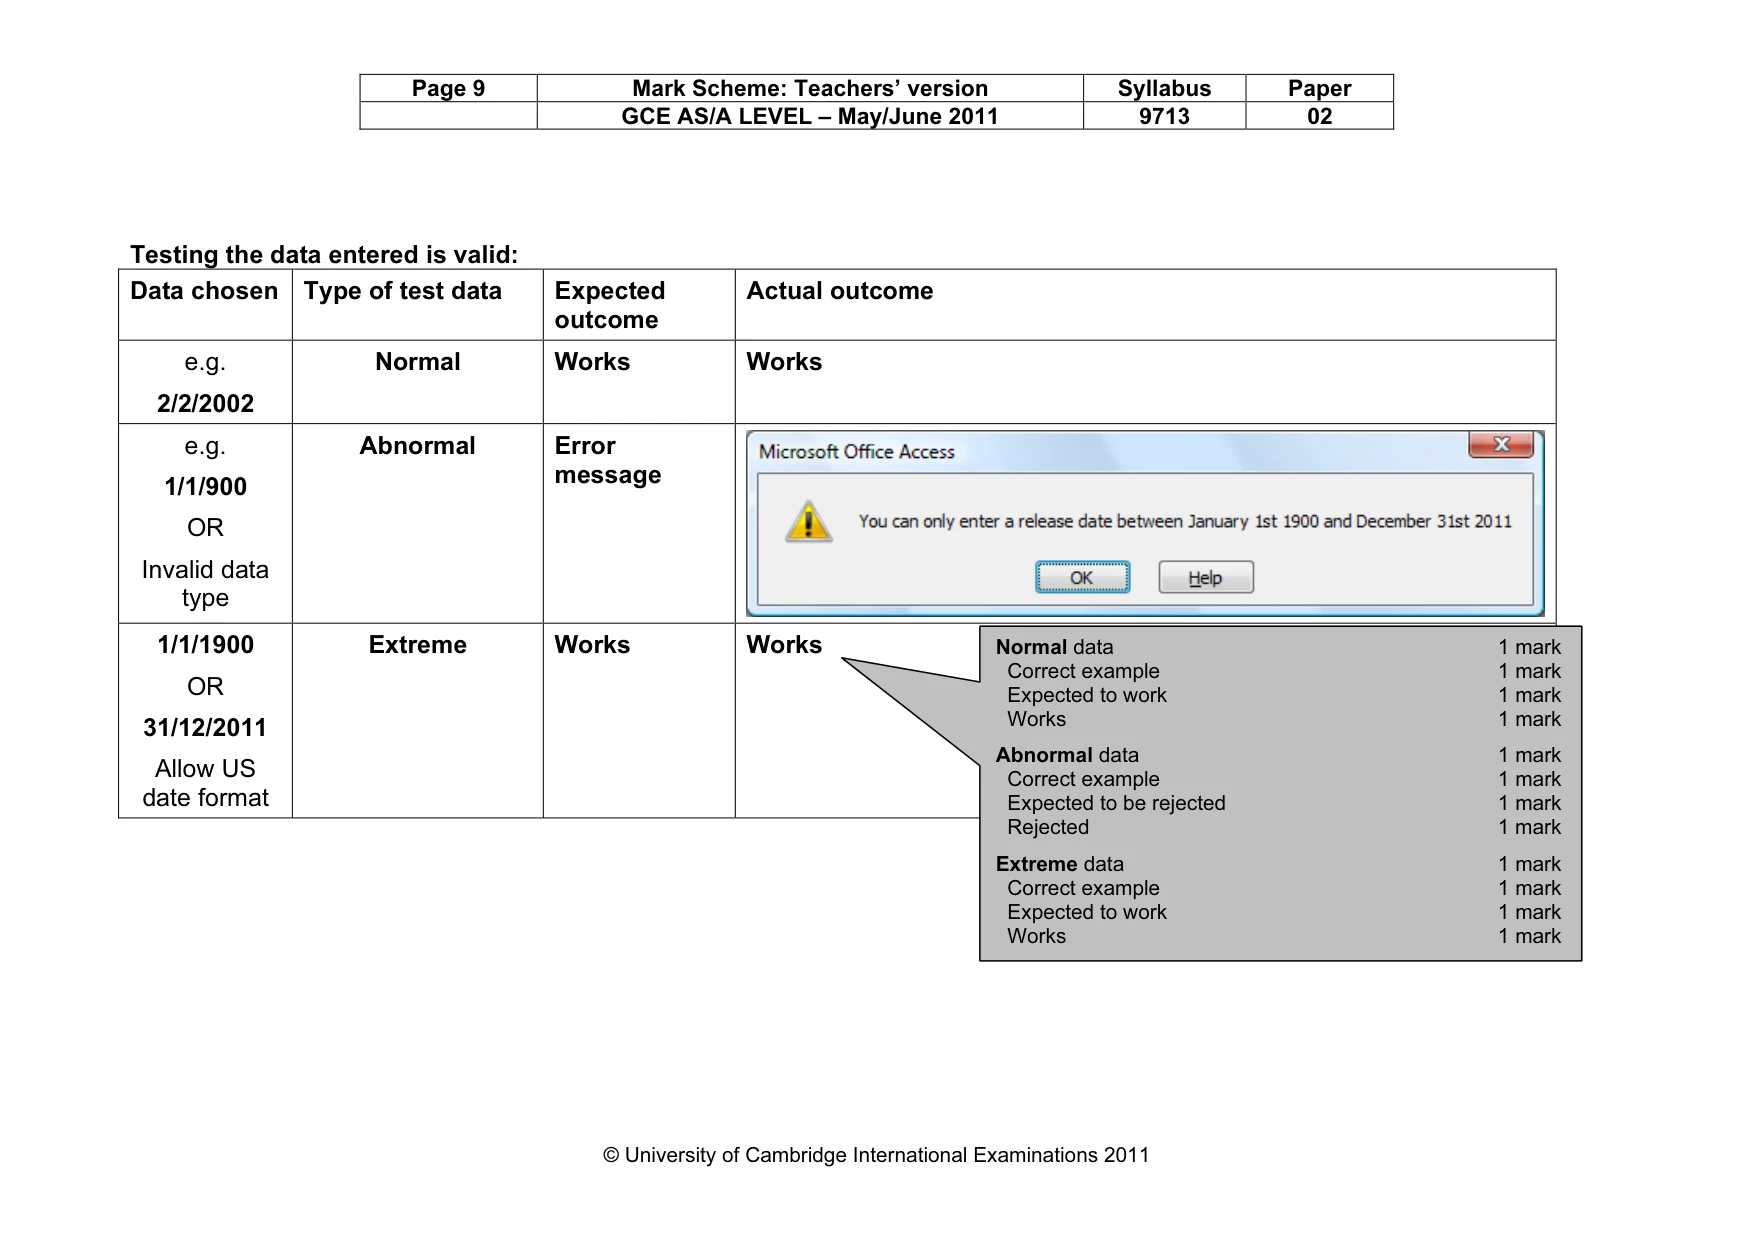This screenshot has height=1240, width=1755.
Task: Click 'Extreme data' in the marks callout
Action: tap(1059, 864)
